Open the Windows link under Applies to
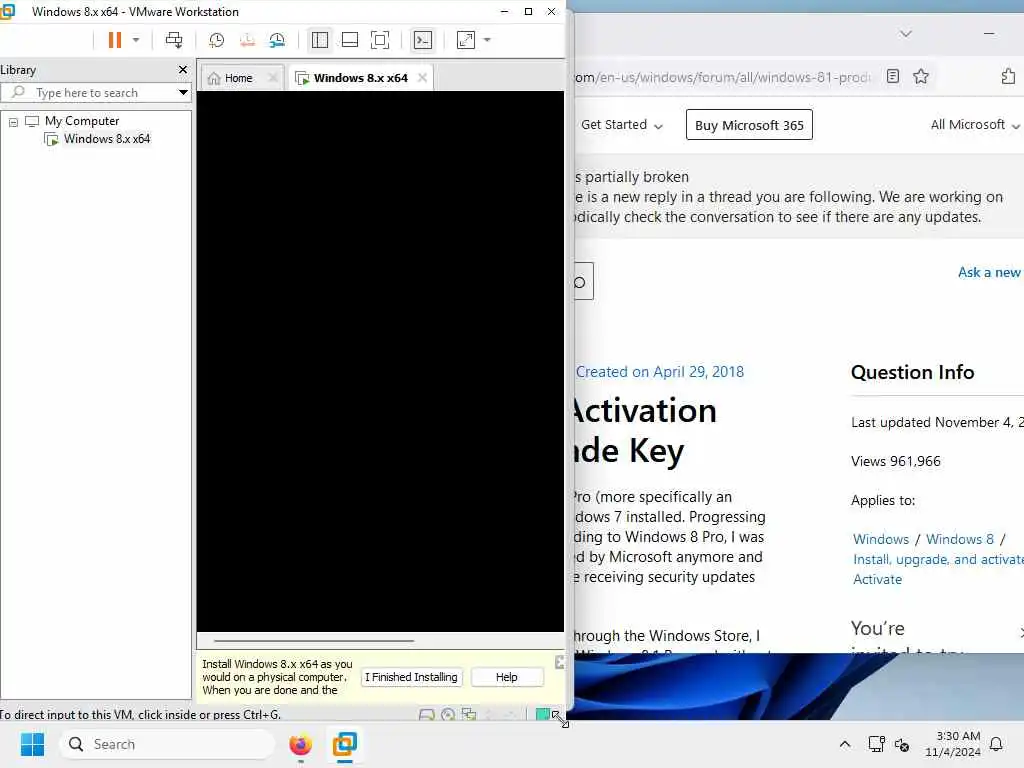 [x=880, y=539]
